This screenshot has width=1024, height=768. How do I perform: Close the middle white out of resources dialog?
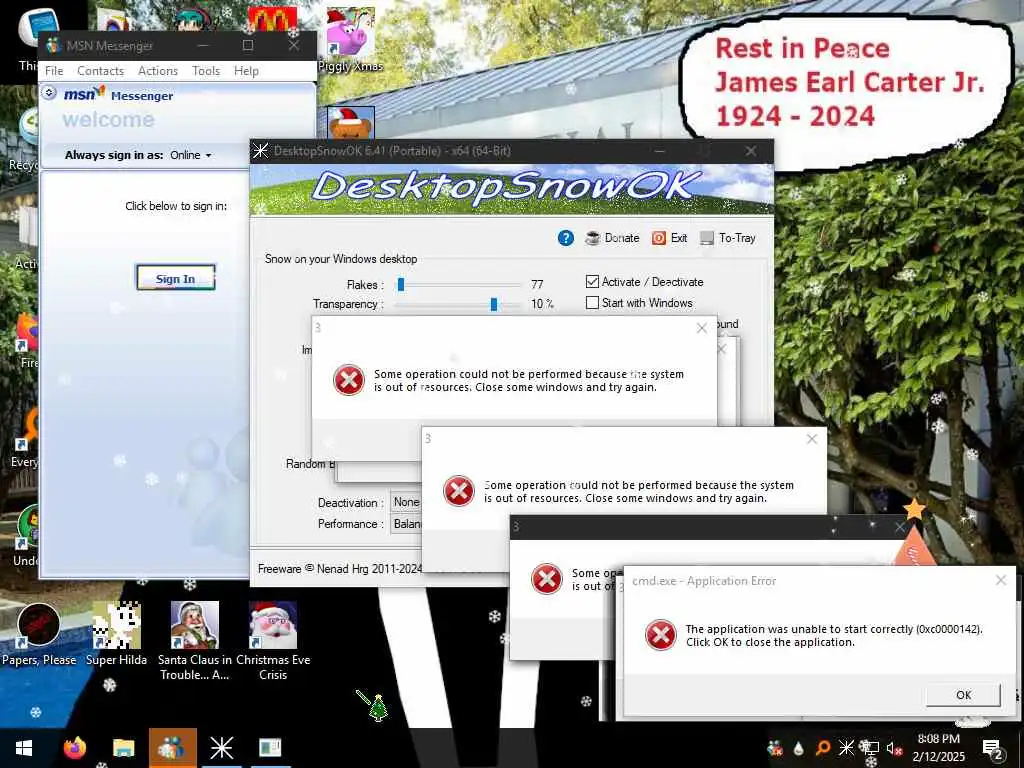tap(812, 439)
